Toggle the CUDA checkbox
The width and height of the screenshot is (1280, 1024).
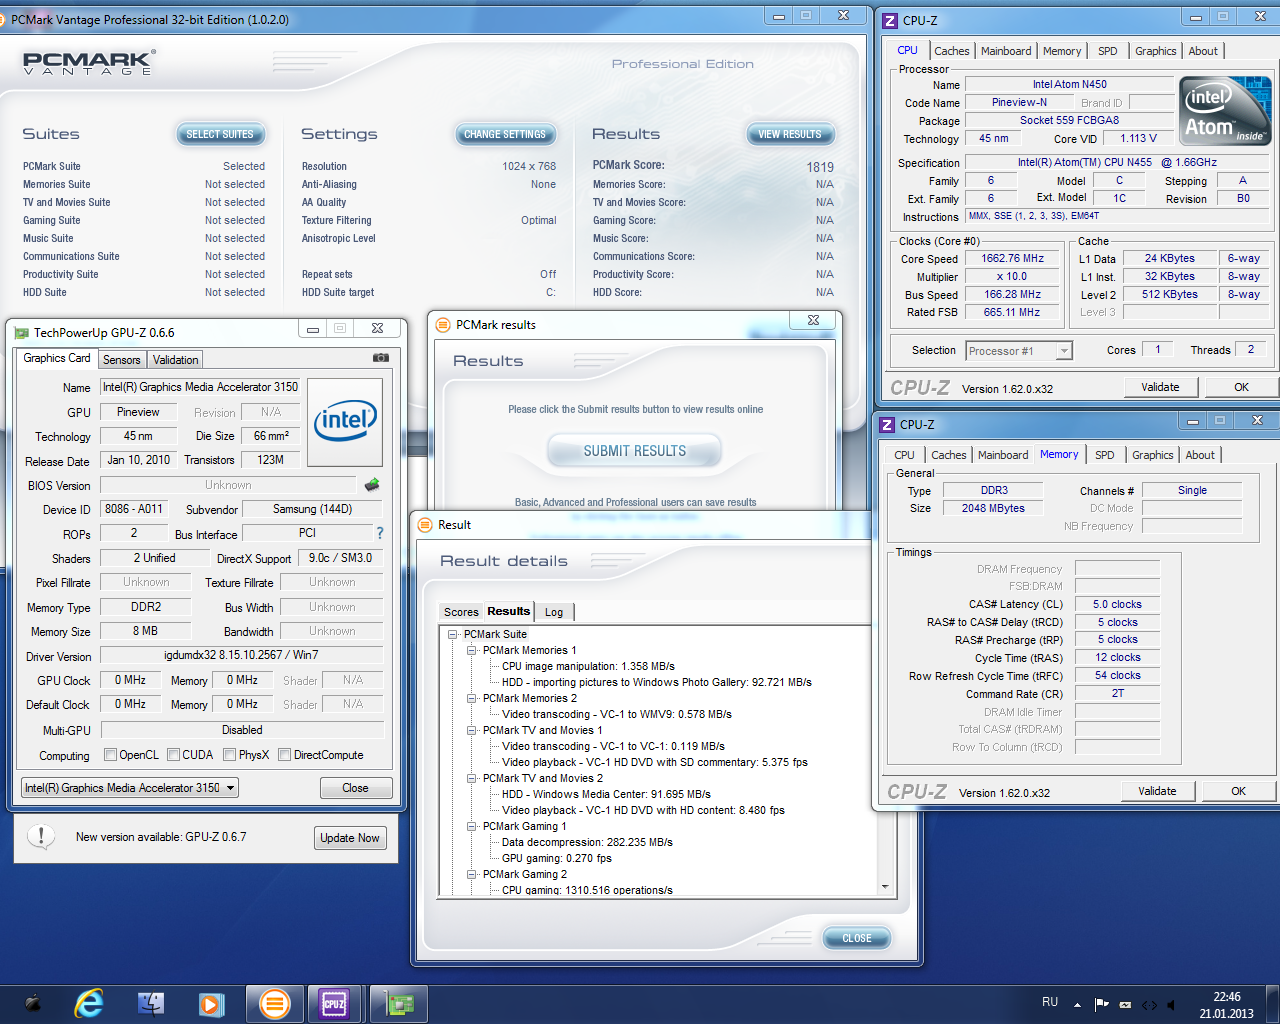click(174, 755)
